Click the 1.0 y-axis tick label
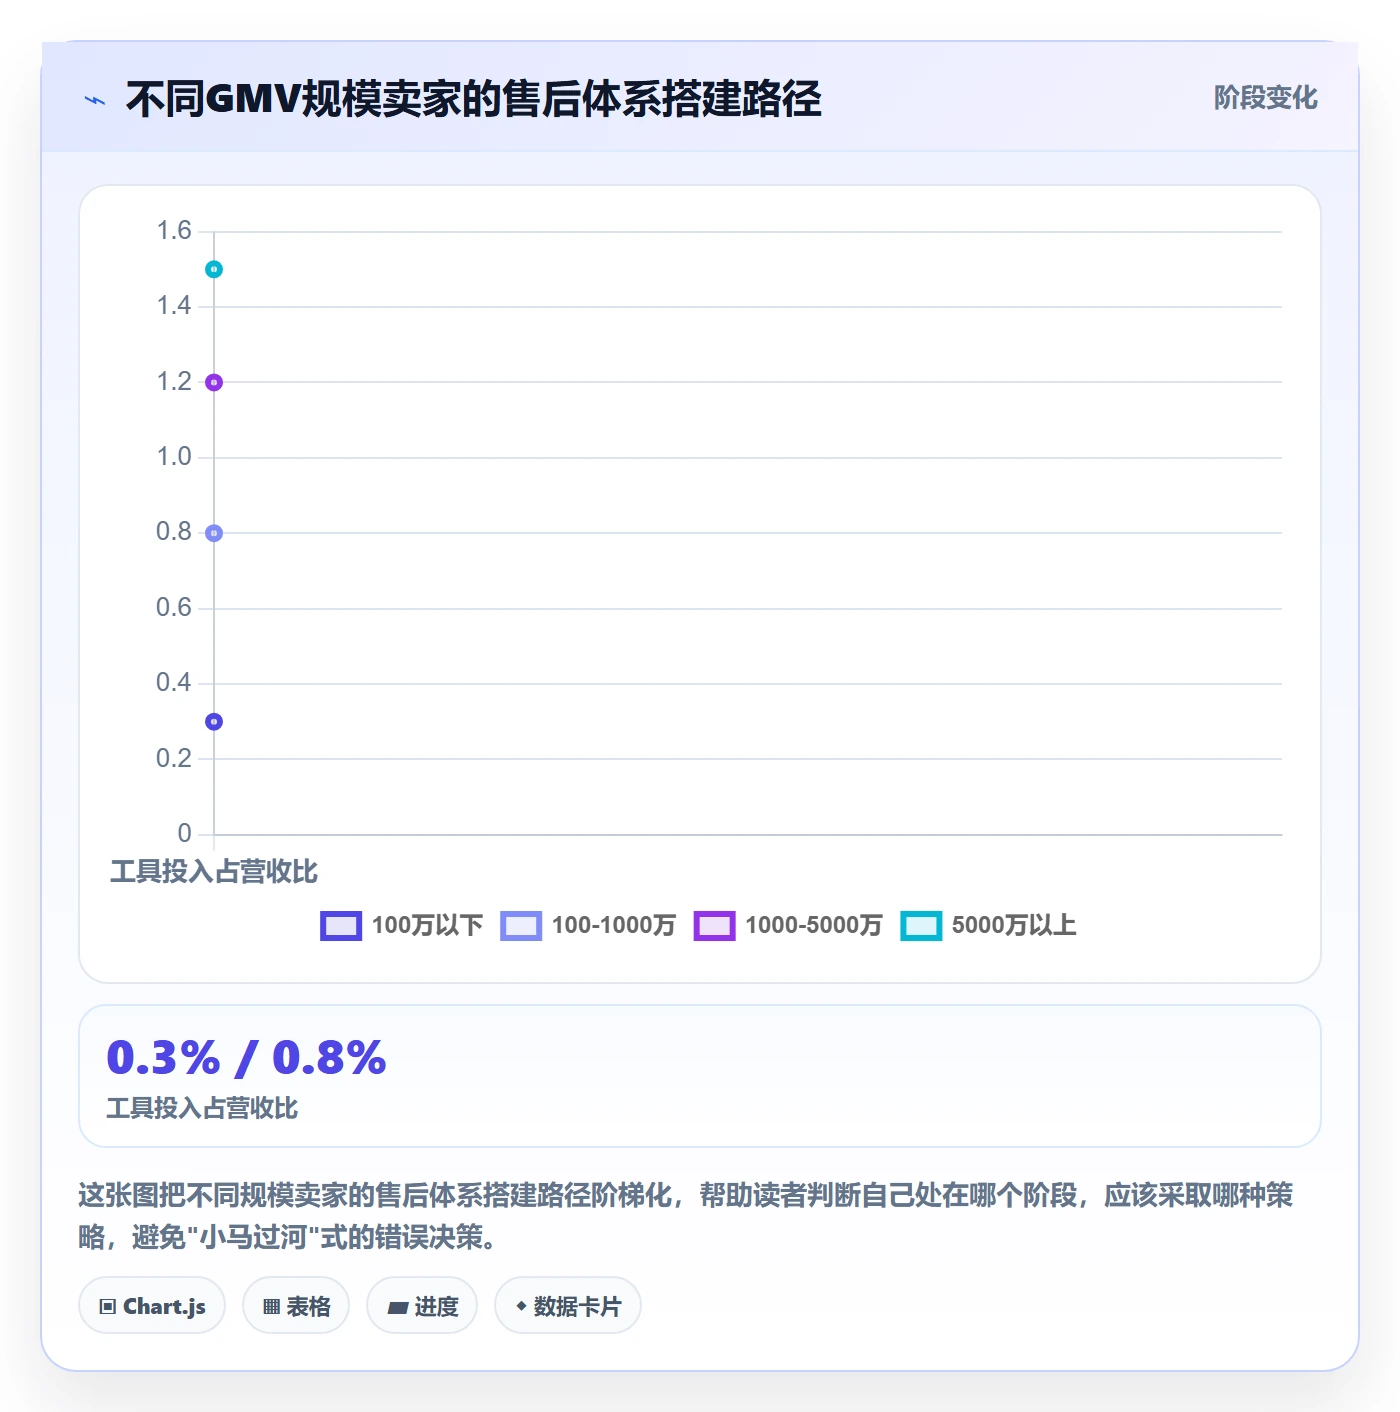This screenshot has width=1400, height=1412. point(174,457)
